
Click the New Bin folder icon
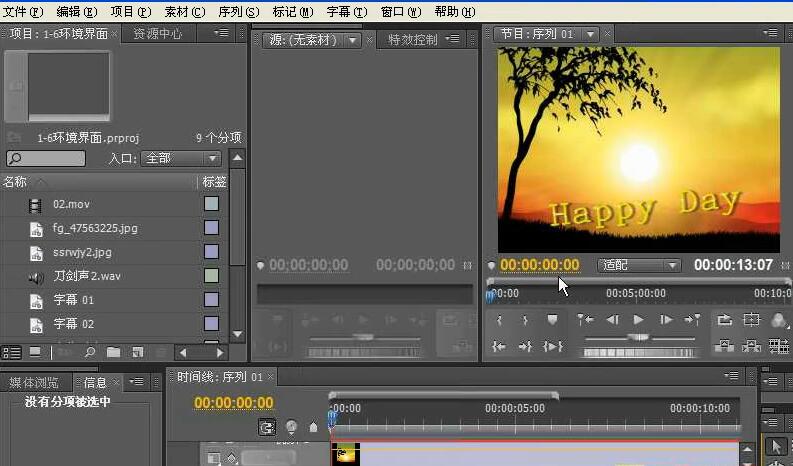[113, 353]
